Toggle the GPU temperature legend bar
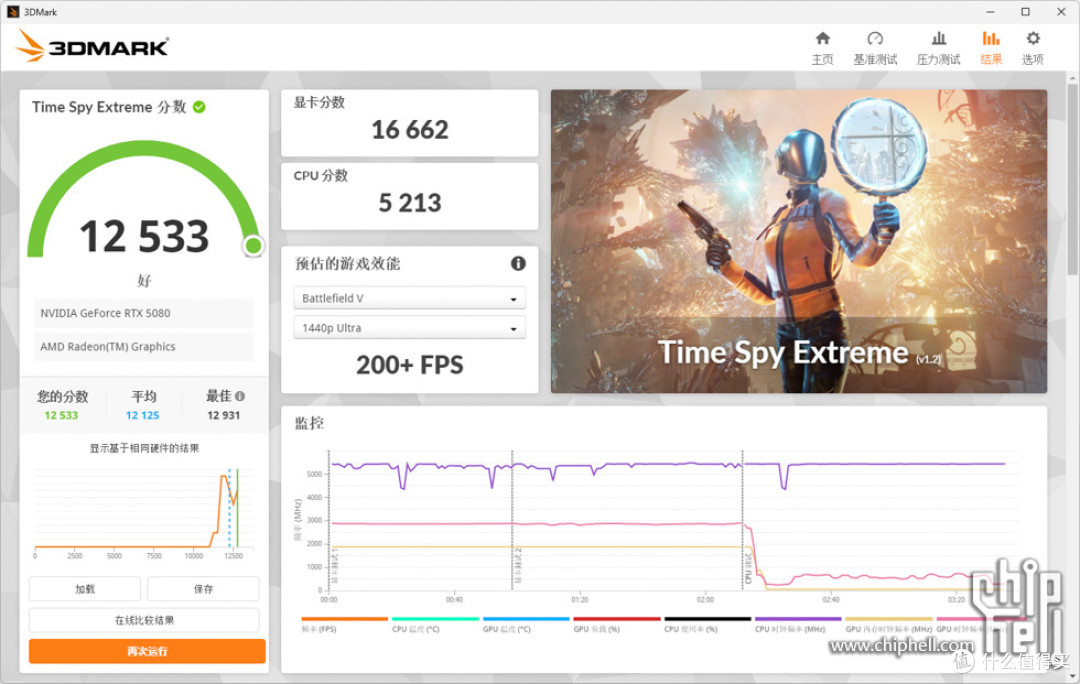The image size is (1080, 684). click(526, 619)
